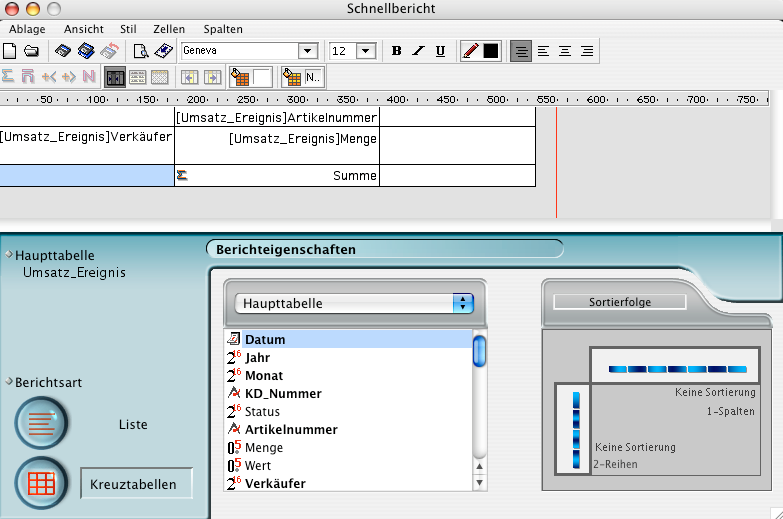Screen dimensions: 783x519
Task: Click the pink N icon in toolbar
Action: coord(89,77)
